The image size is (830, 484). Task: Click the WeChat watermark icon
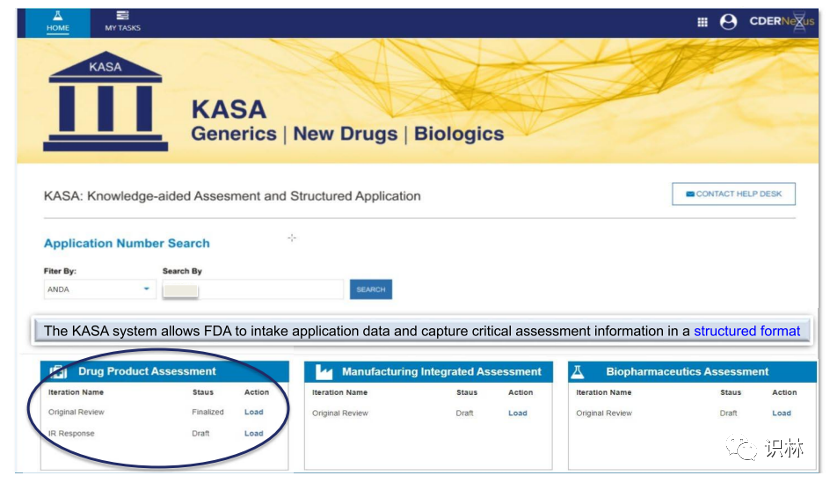(x=744, y=449)
